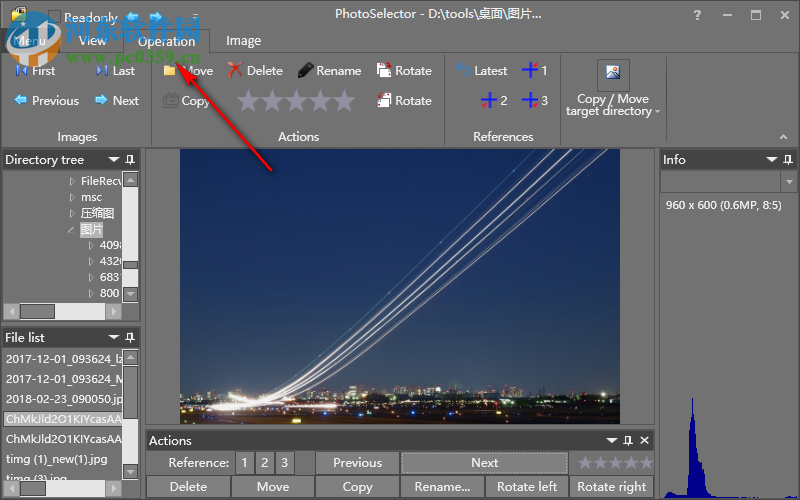Collapse the 图片 tree folder
The image size is (800, 500).
tap(71, 230)
